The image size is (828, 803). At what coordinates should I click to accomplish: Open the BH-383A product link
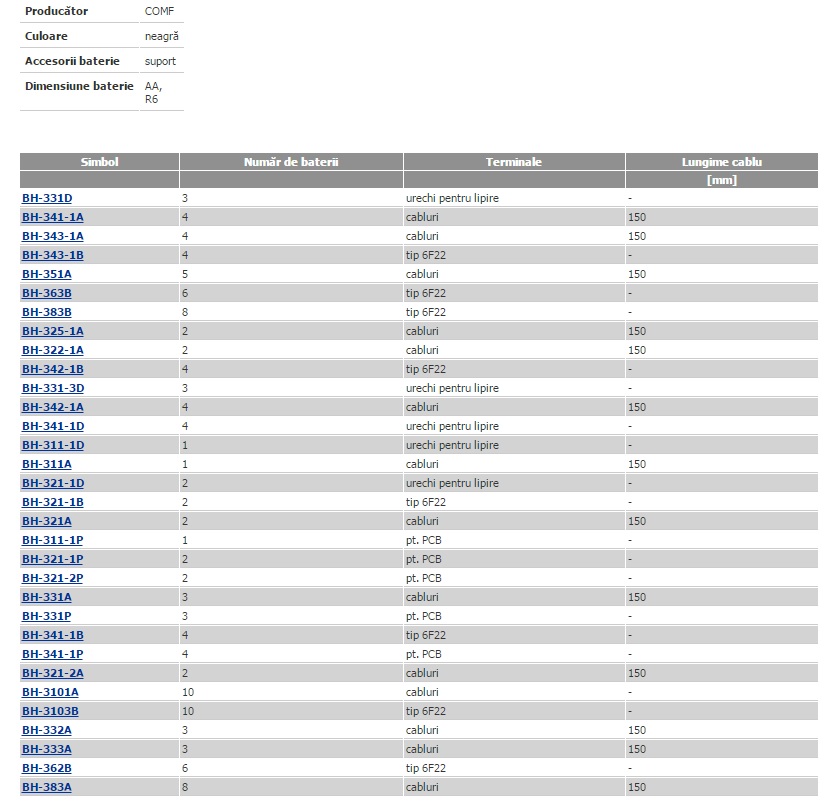pos(47,787)
